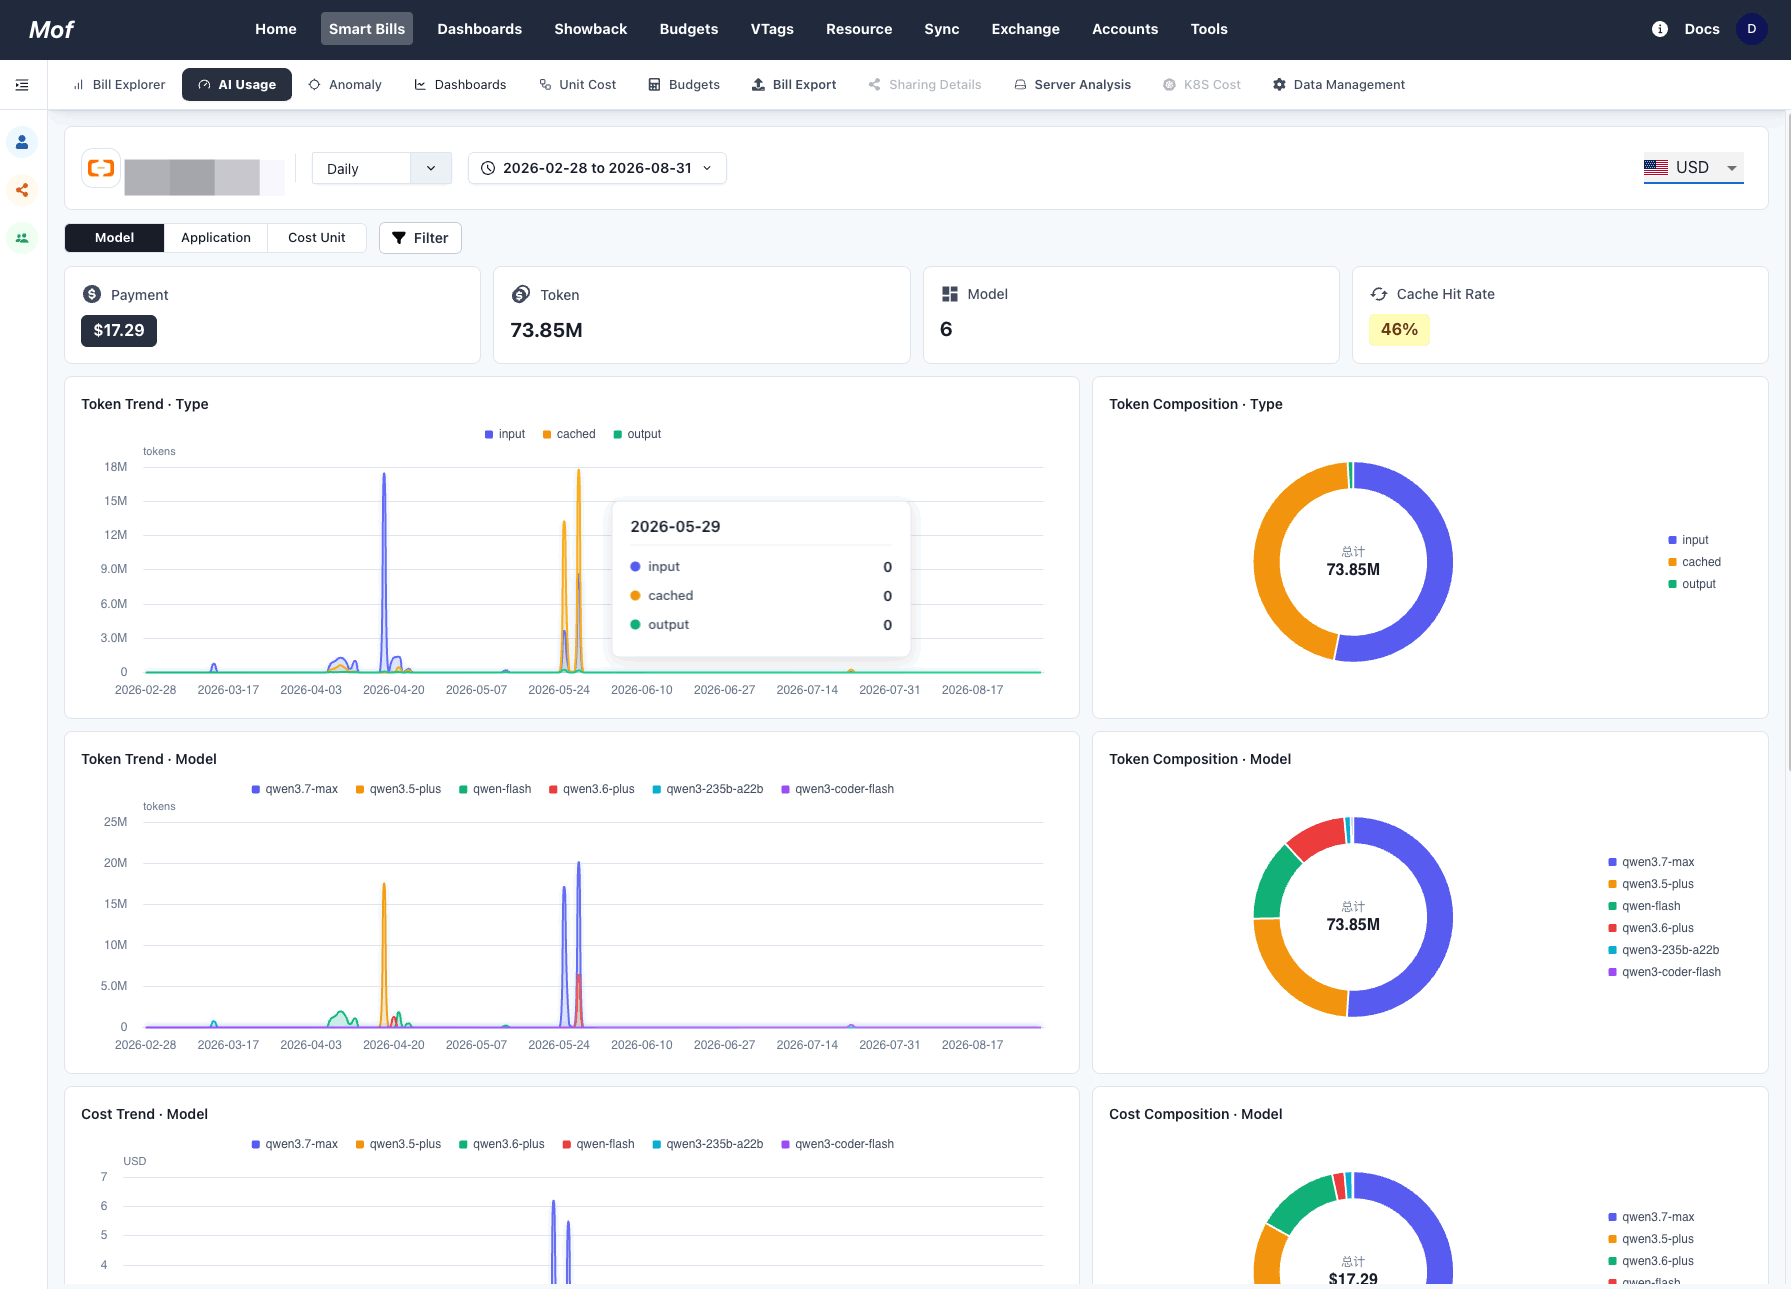Viewport: 1791px width, 1289px height.
Task: Click the AI Usage button
Action: tap(237, 85)
